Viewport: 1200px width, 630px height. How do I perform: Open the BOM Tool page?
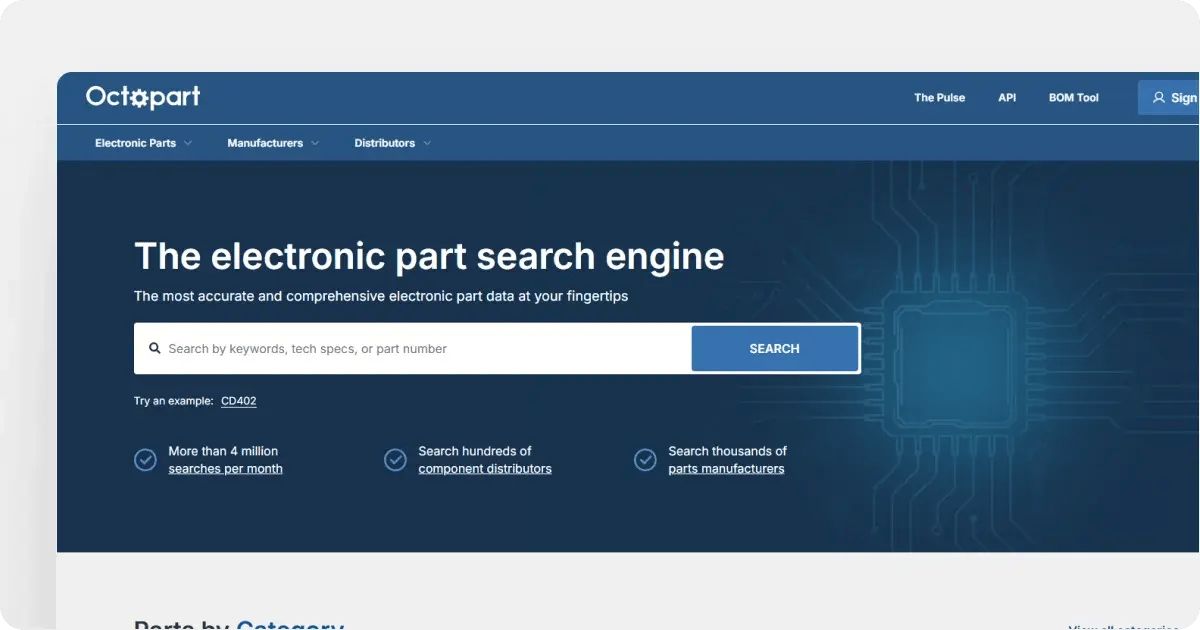pos(1073,97)
